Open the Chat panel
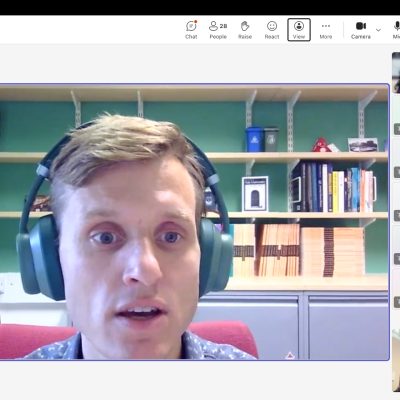This screenshot has height=400, width=400. coord(191,30)
